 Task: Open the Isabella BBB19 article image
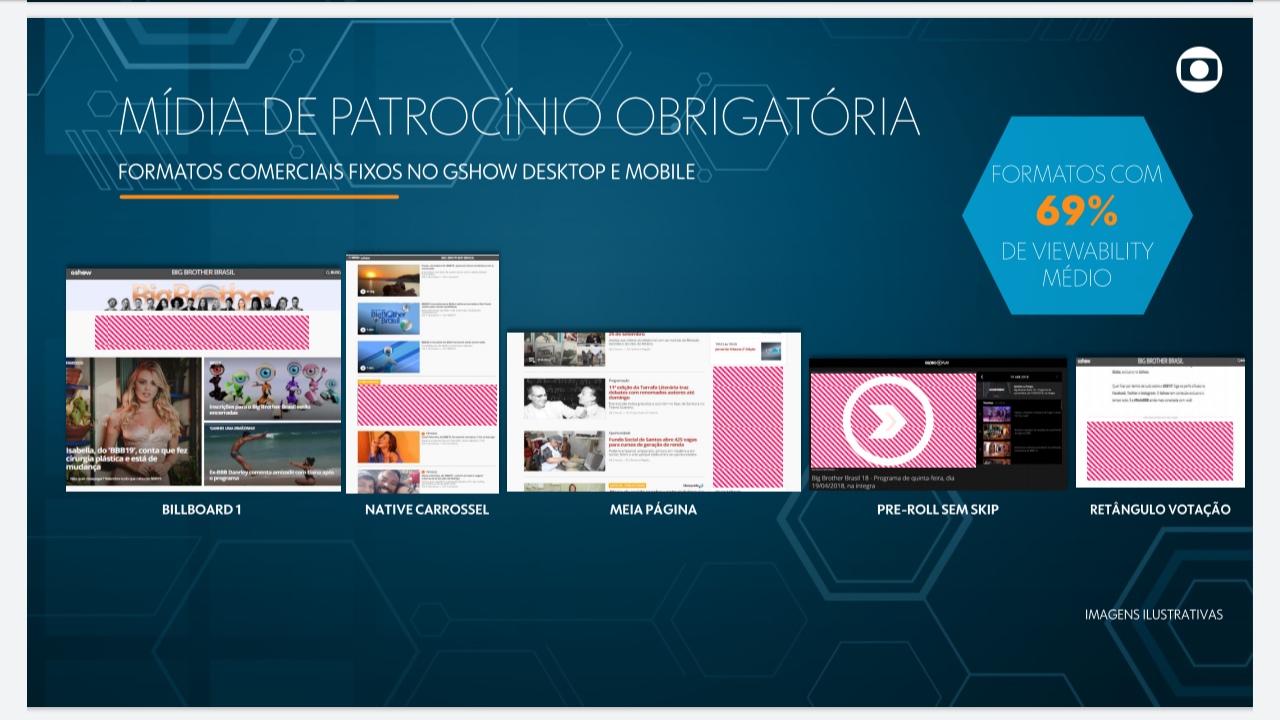134,420
